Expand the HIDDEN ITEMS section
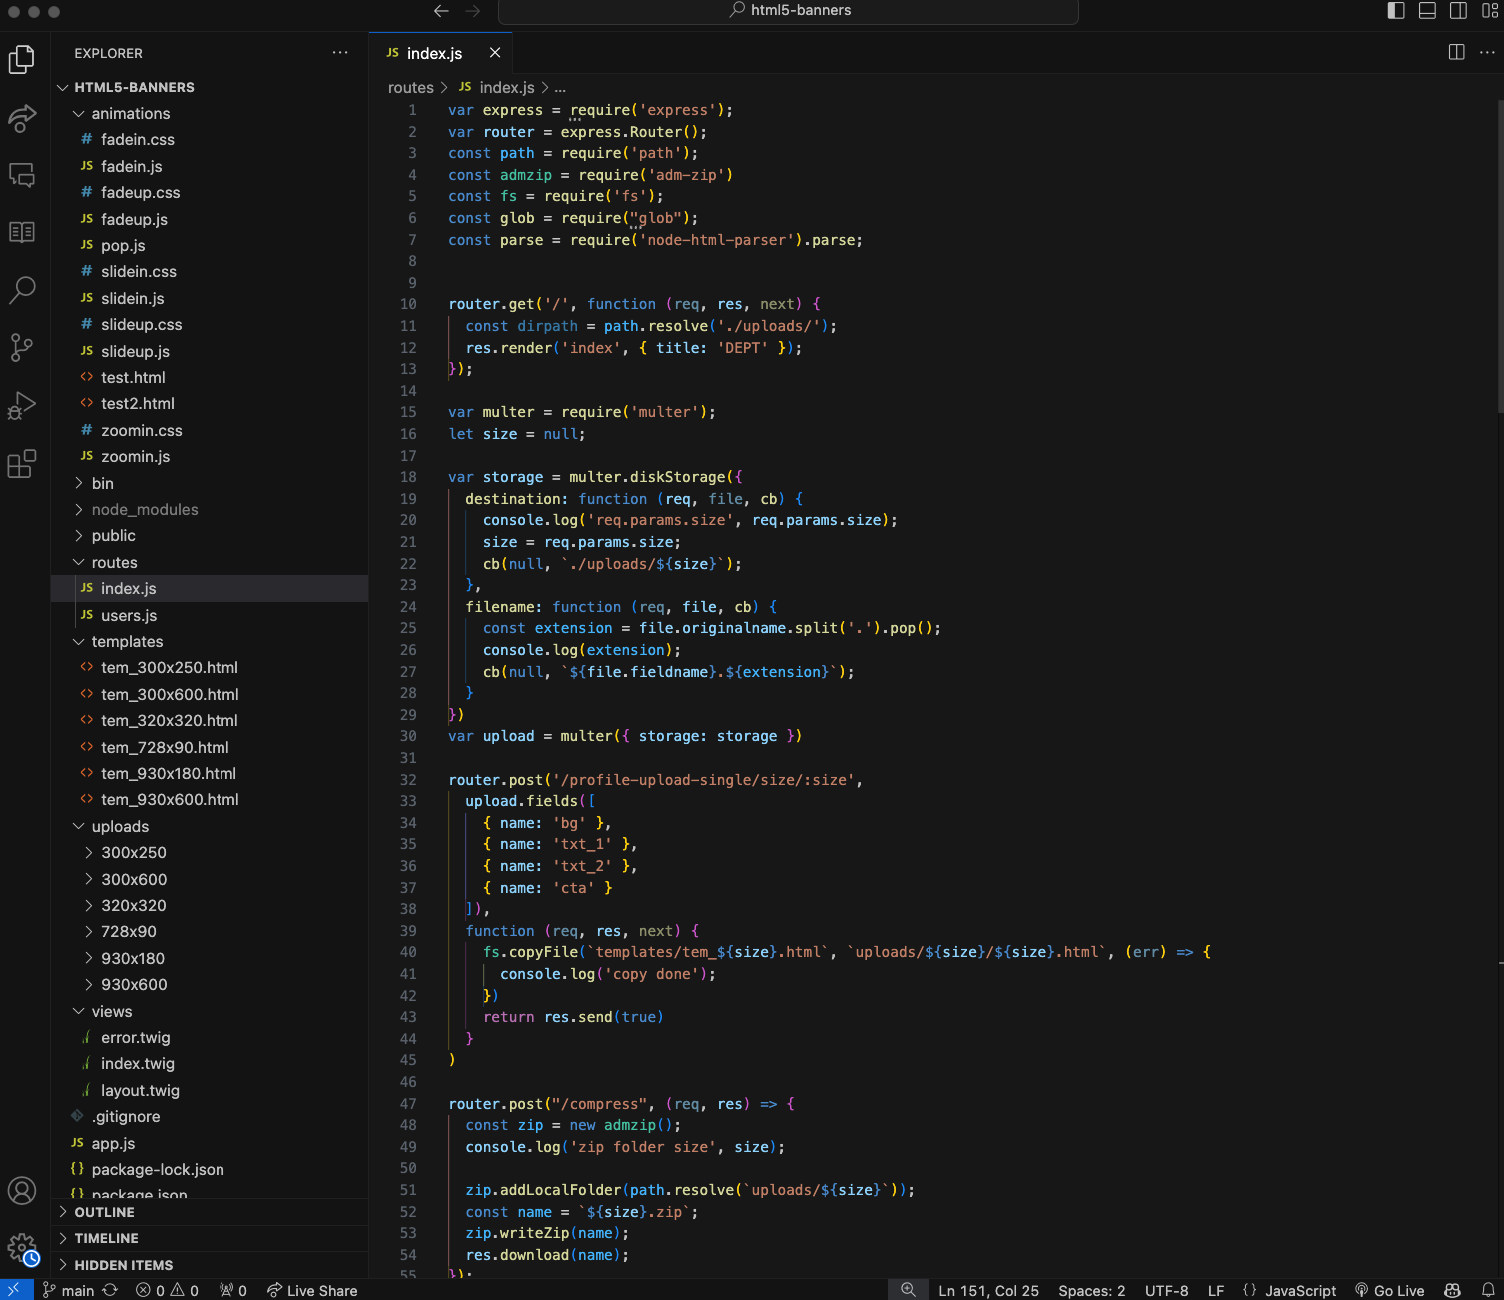 tap(210, 1265)
